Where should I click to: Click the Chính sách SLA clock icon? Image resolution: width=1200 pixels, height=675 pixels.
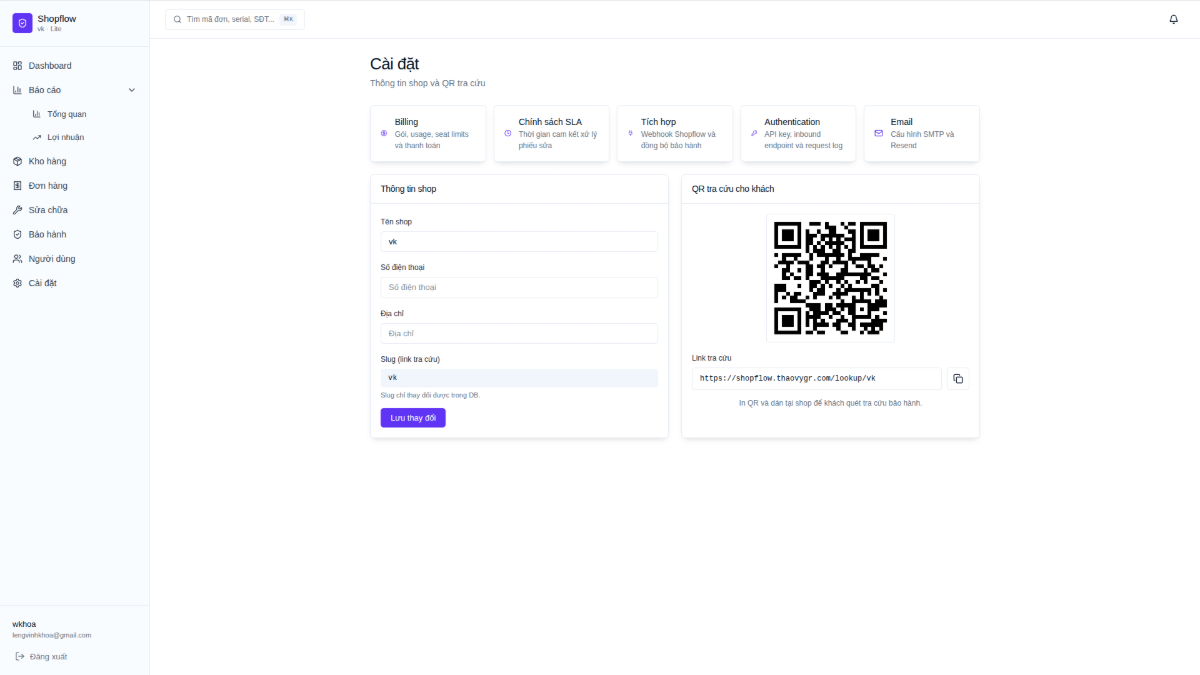(508, 133)
